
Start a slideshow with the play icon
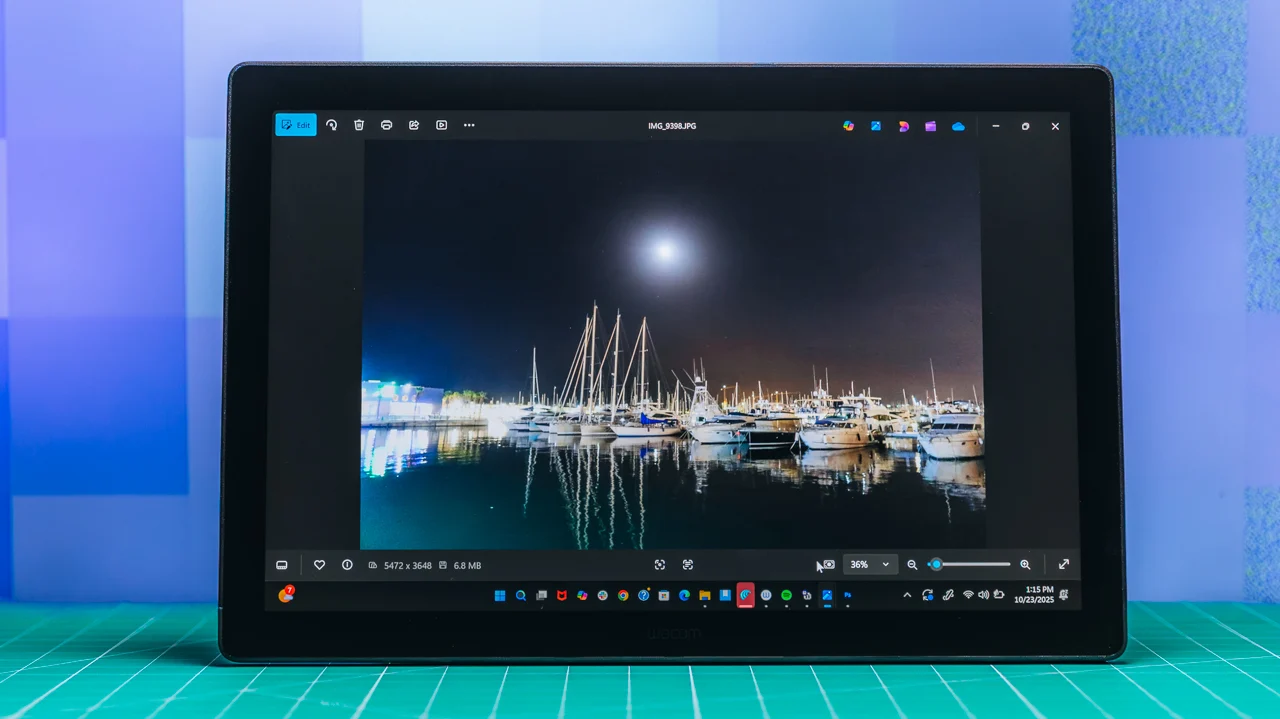click(x=440, y=125)
